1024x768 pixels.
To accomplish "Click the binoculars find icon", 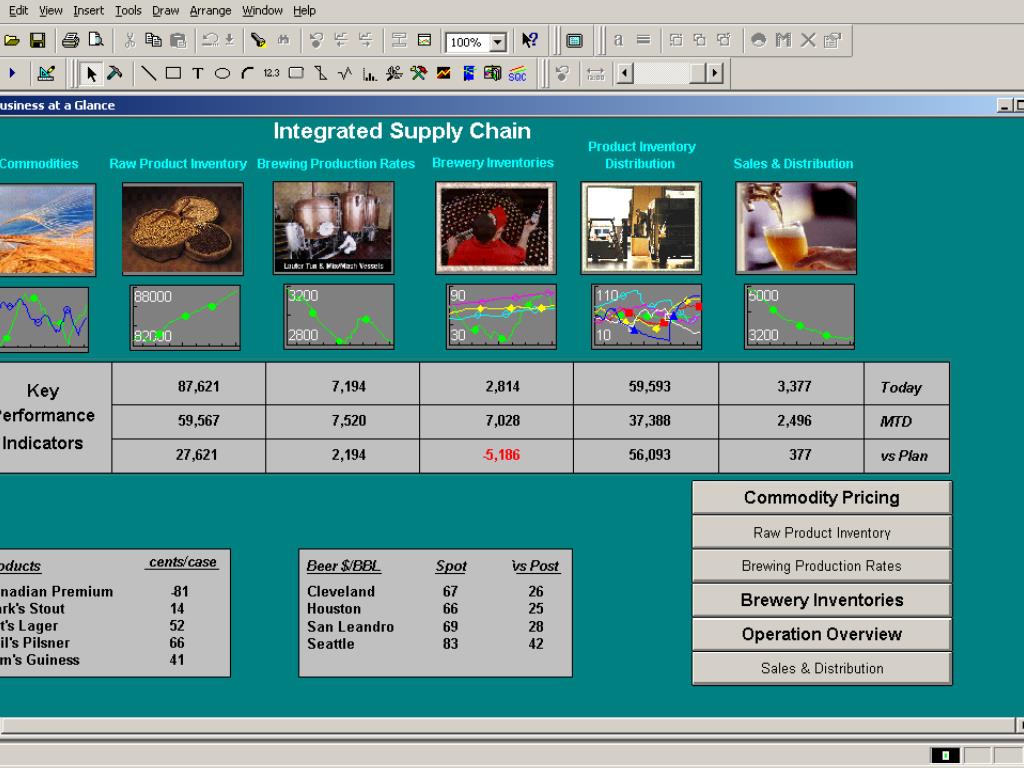I will click(283, 40).
